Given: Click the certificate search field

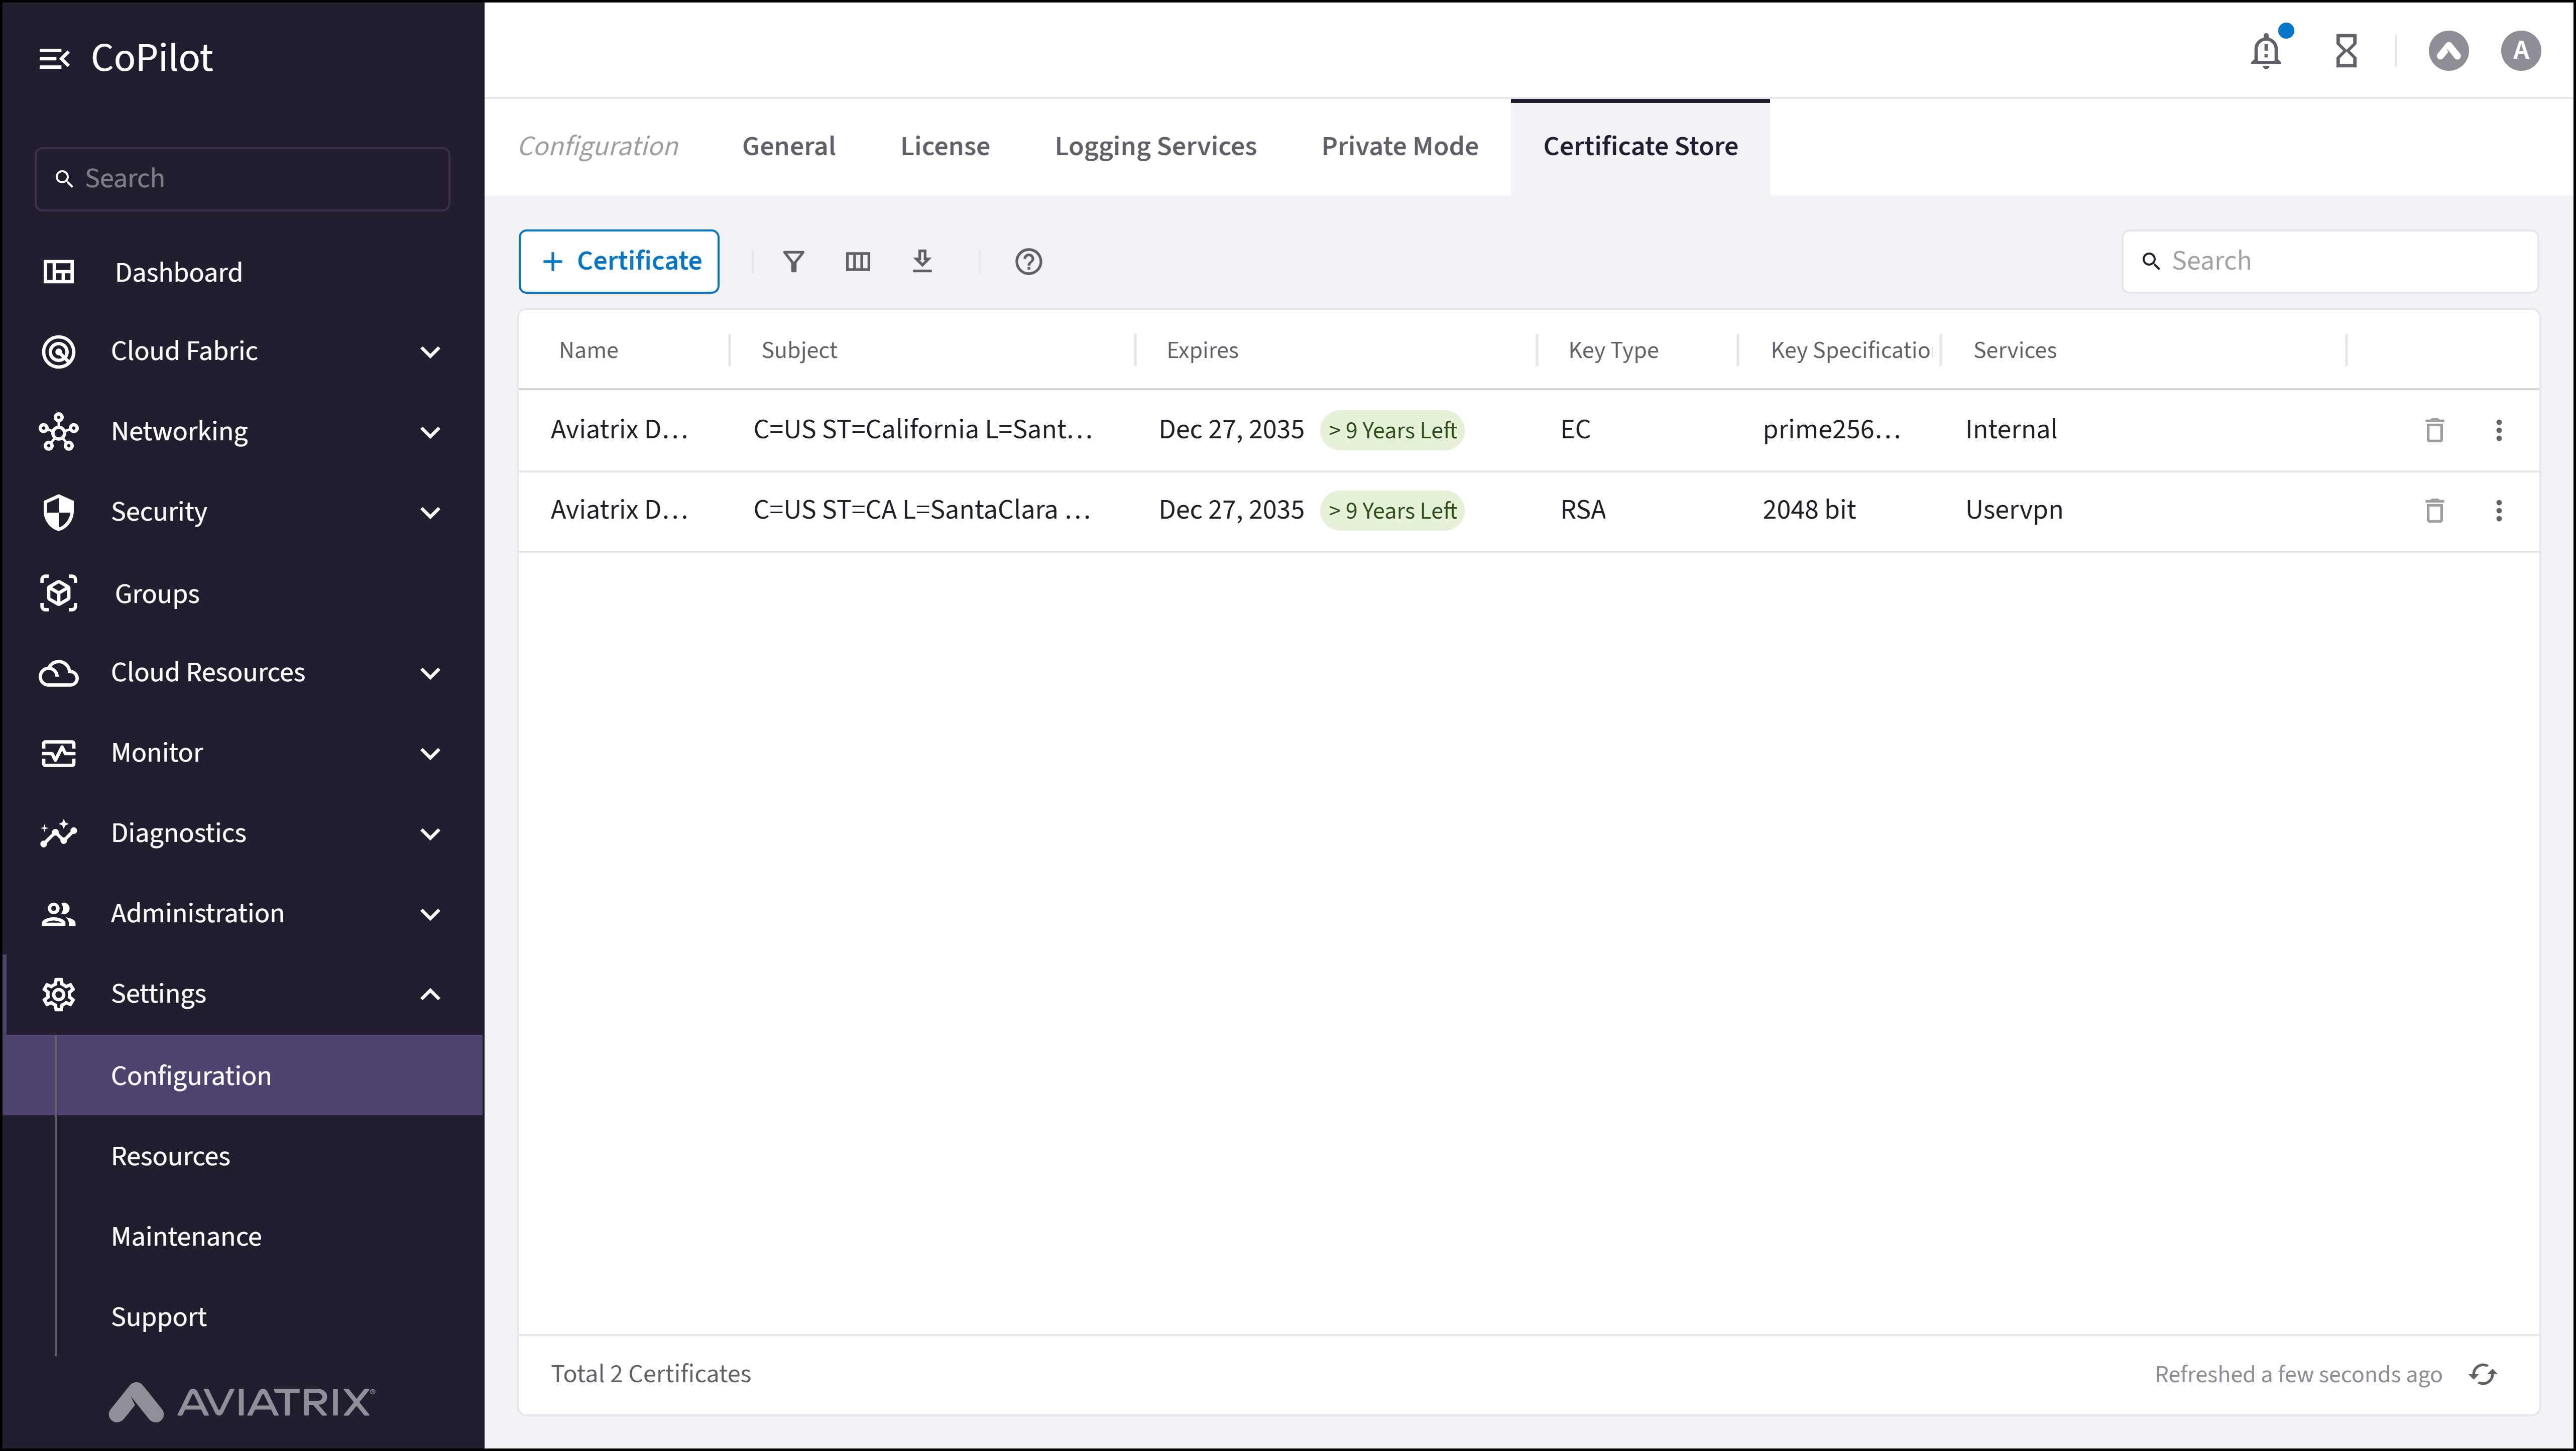Looking at the screenshot, I should [2330, 260].
